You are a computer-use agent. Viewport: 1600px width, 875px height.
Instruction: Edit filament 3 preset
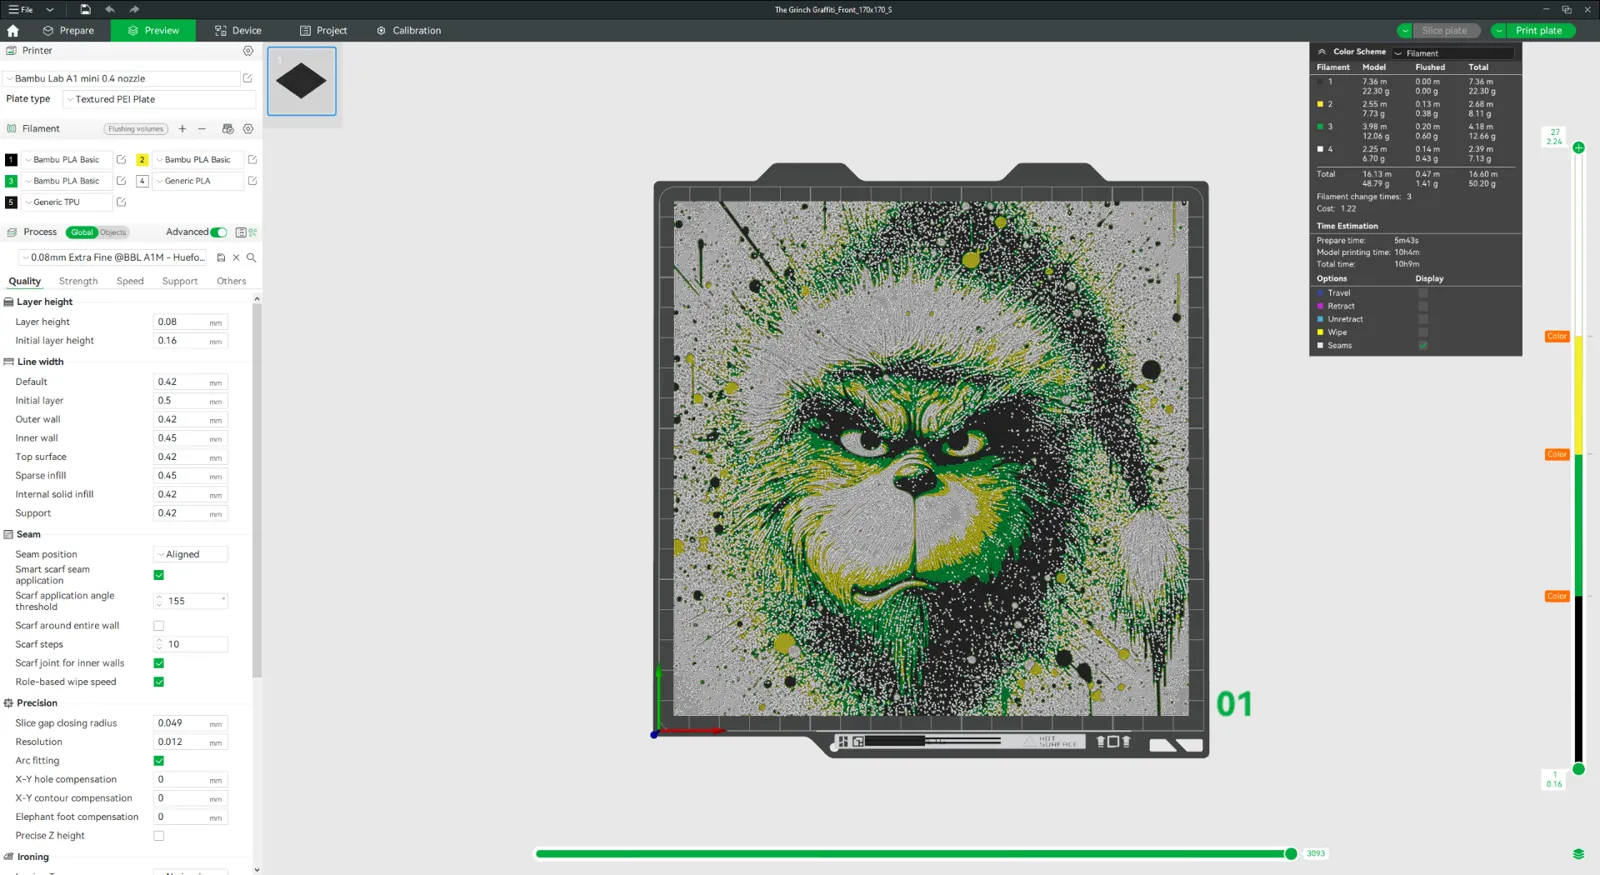(x=121, y=181)
